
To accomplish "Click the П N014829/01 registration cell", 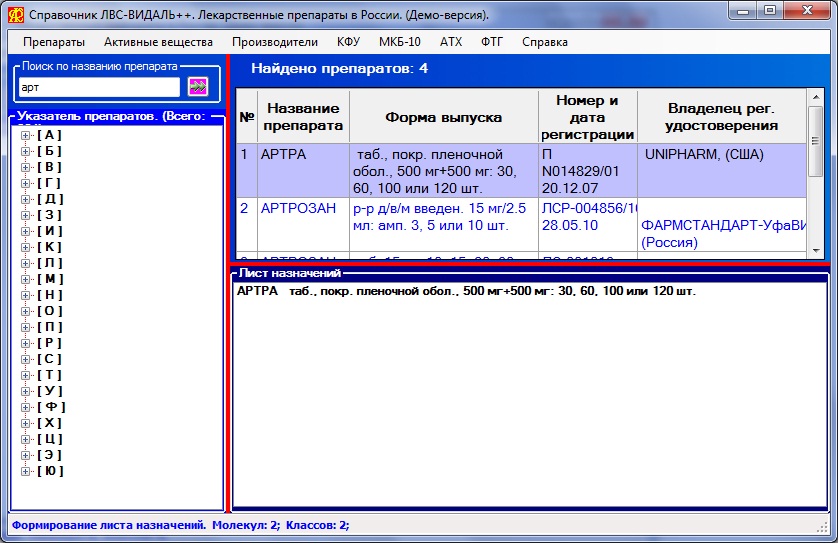I will point(587,170).
